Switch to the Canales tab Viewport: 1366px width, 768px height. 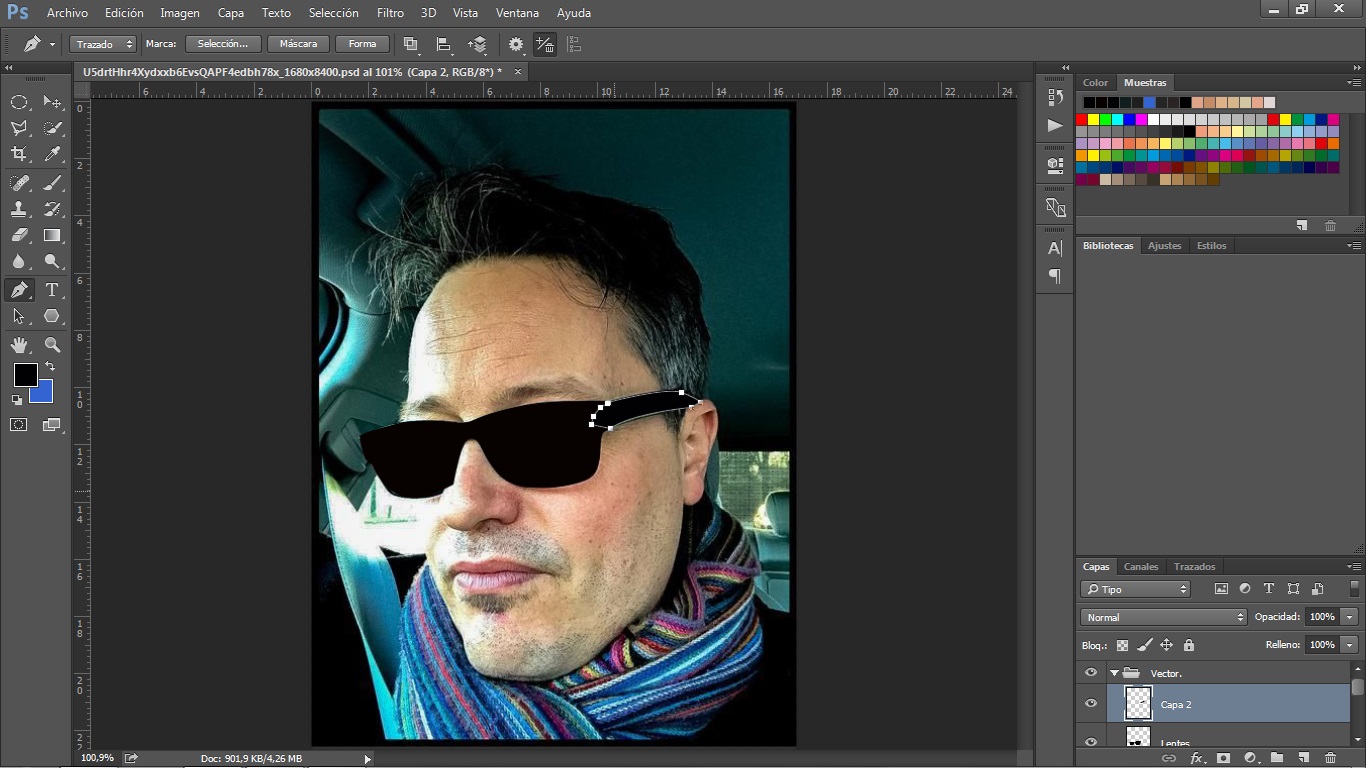pos(1141,566)
